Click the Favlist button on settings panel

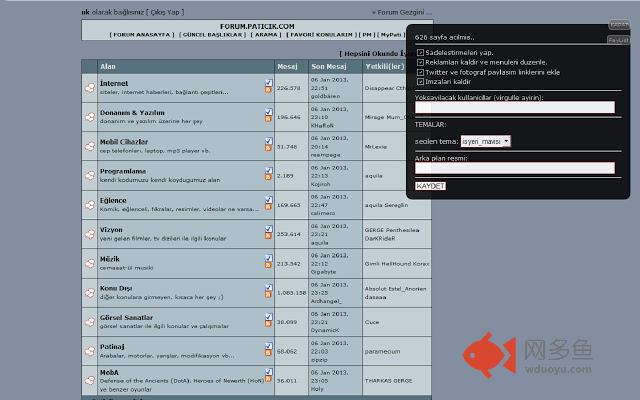tap(618, 40)
